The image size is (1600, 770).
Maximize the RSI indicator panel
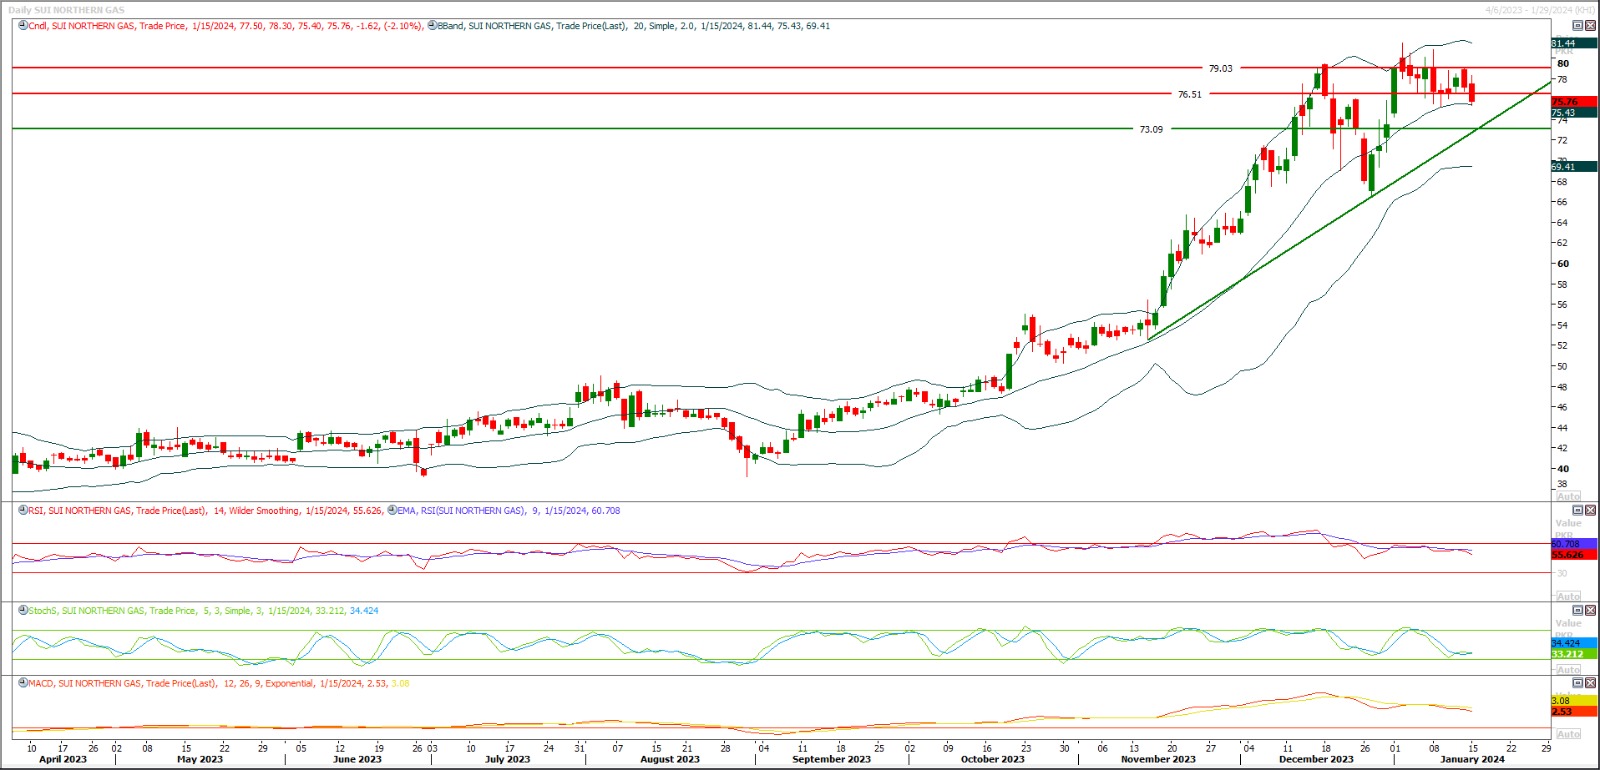tap(1578, 510)
